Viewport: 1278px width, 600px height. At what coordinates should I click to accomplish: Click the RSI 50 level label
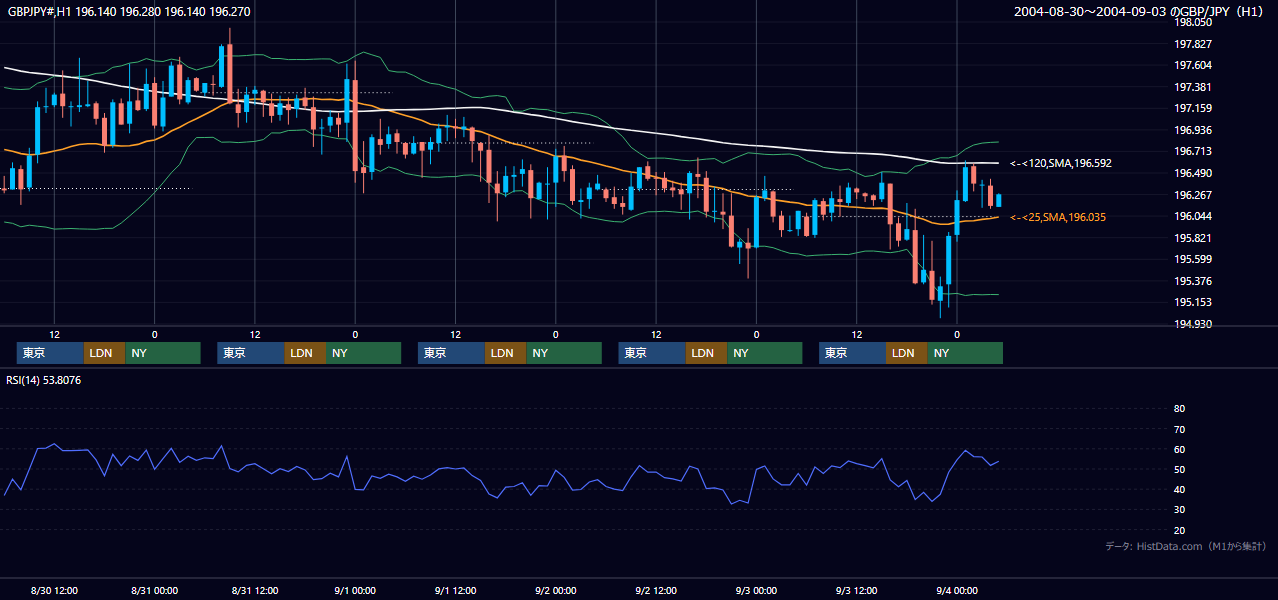pos(1179,469)
